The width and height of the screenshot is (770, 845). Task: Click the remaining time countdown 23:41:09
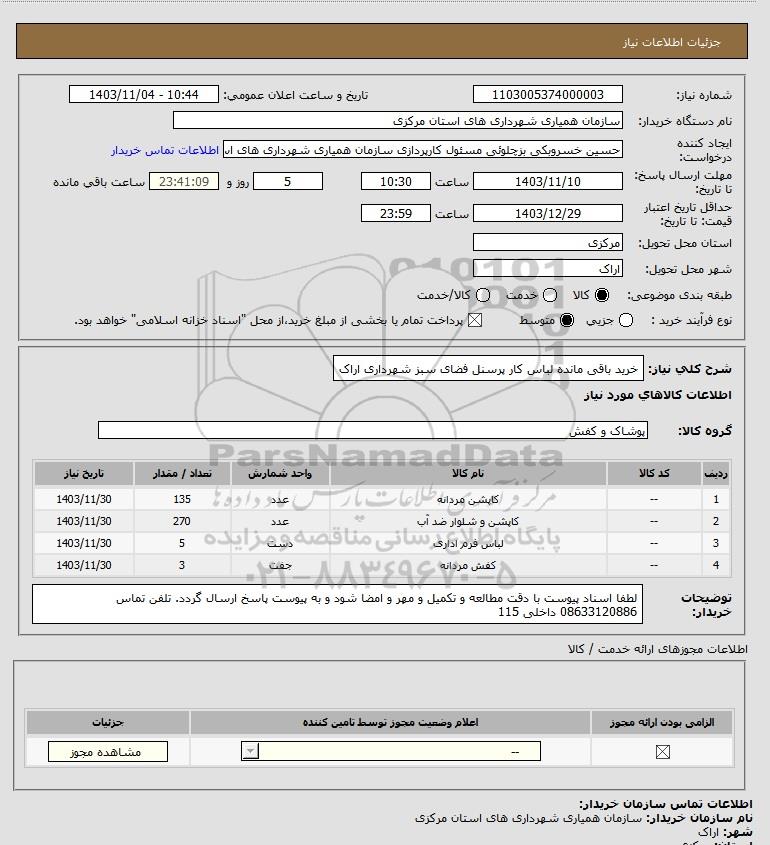[184, 182]
